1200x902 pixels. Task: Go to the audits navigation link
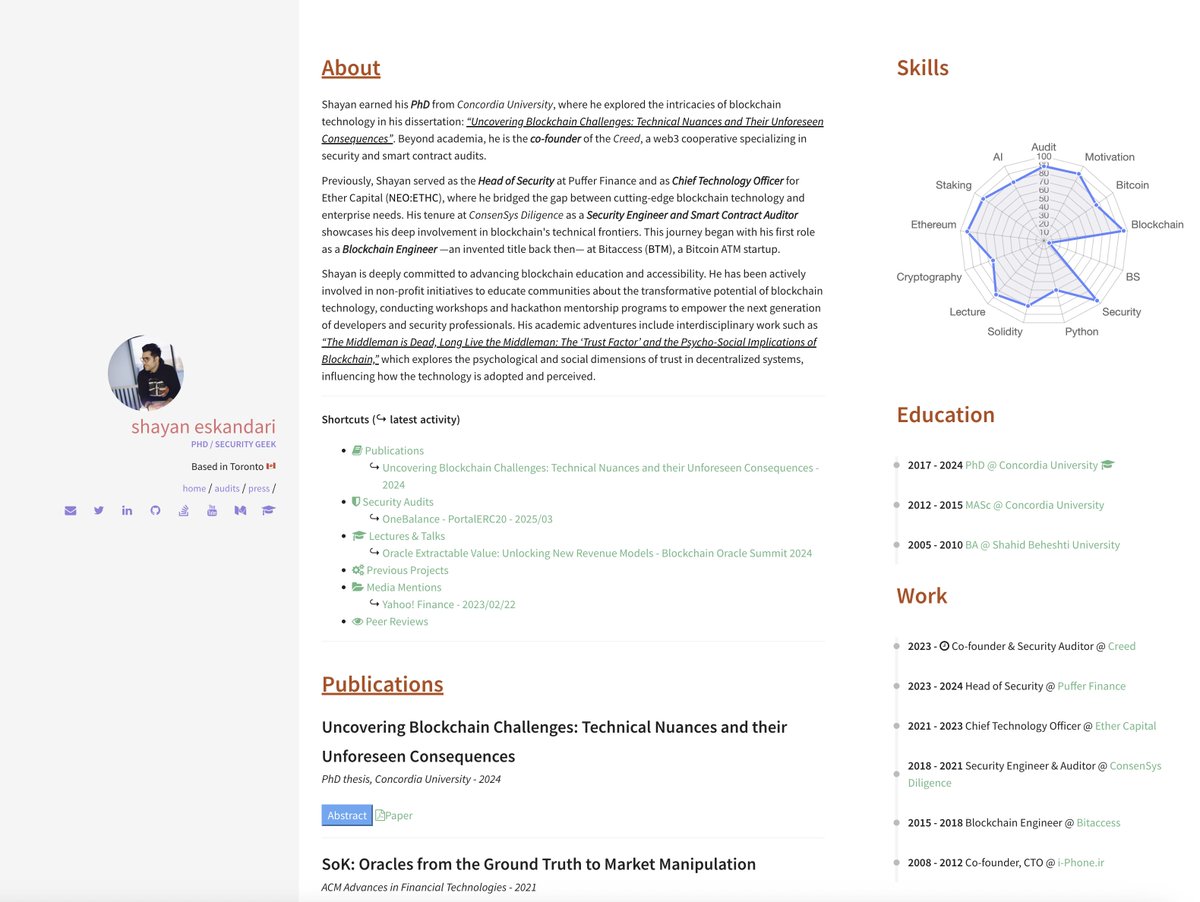point(227,489)
